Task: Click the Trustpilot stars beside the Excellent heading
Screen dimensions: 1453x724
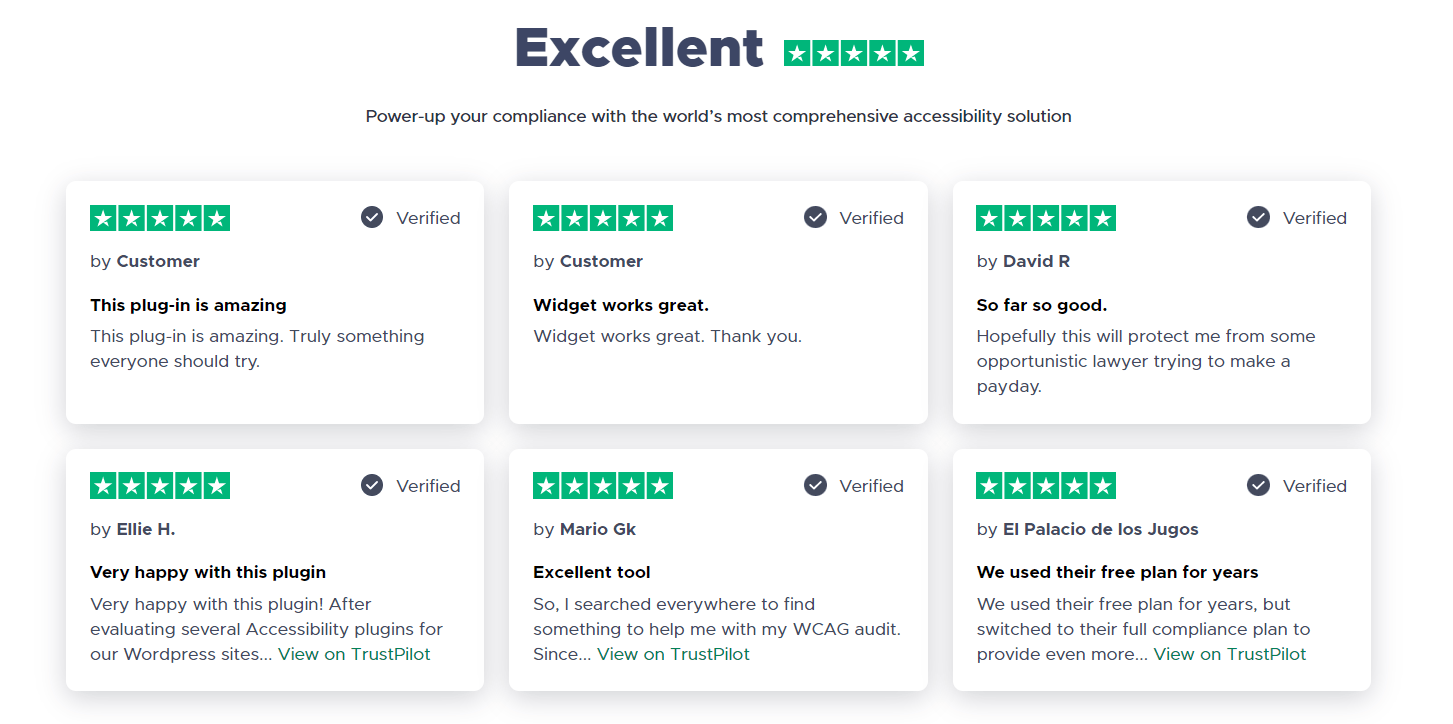Action: tap(853, 51)
